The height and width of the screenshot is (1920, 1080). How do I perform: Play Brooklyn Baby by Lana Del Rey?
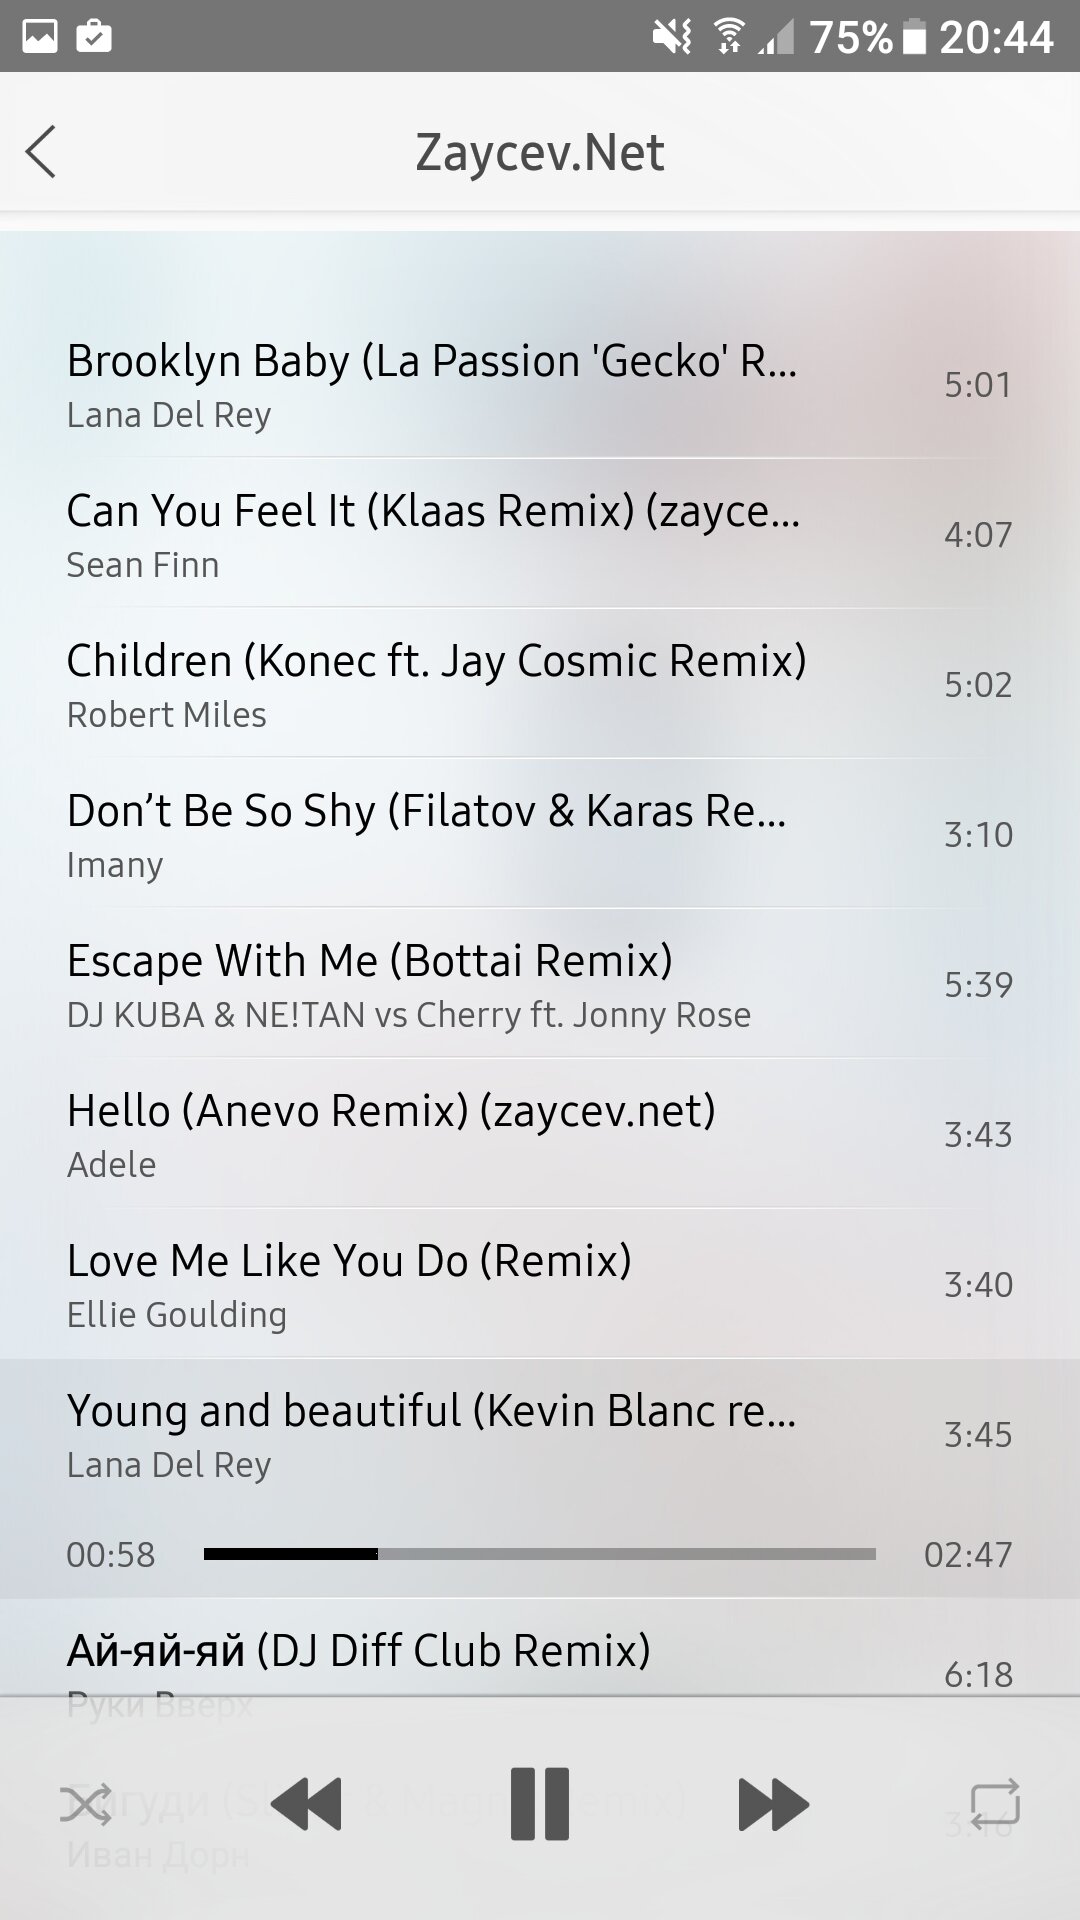(540, 384)
